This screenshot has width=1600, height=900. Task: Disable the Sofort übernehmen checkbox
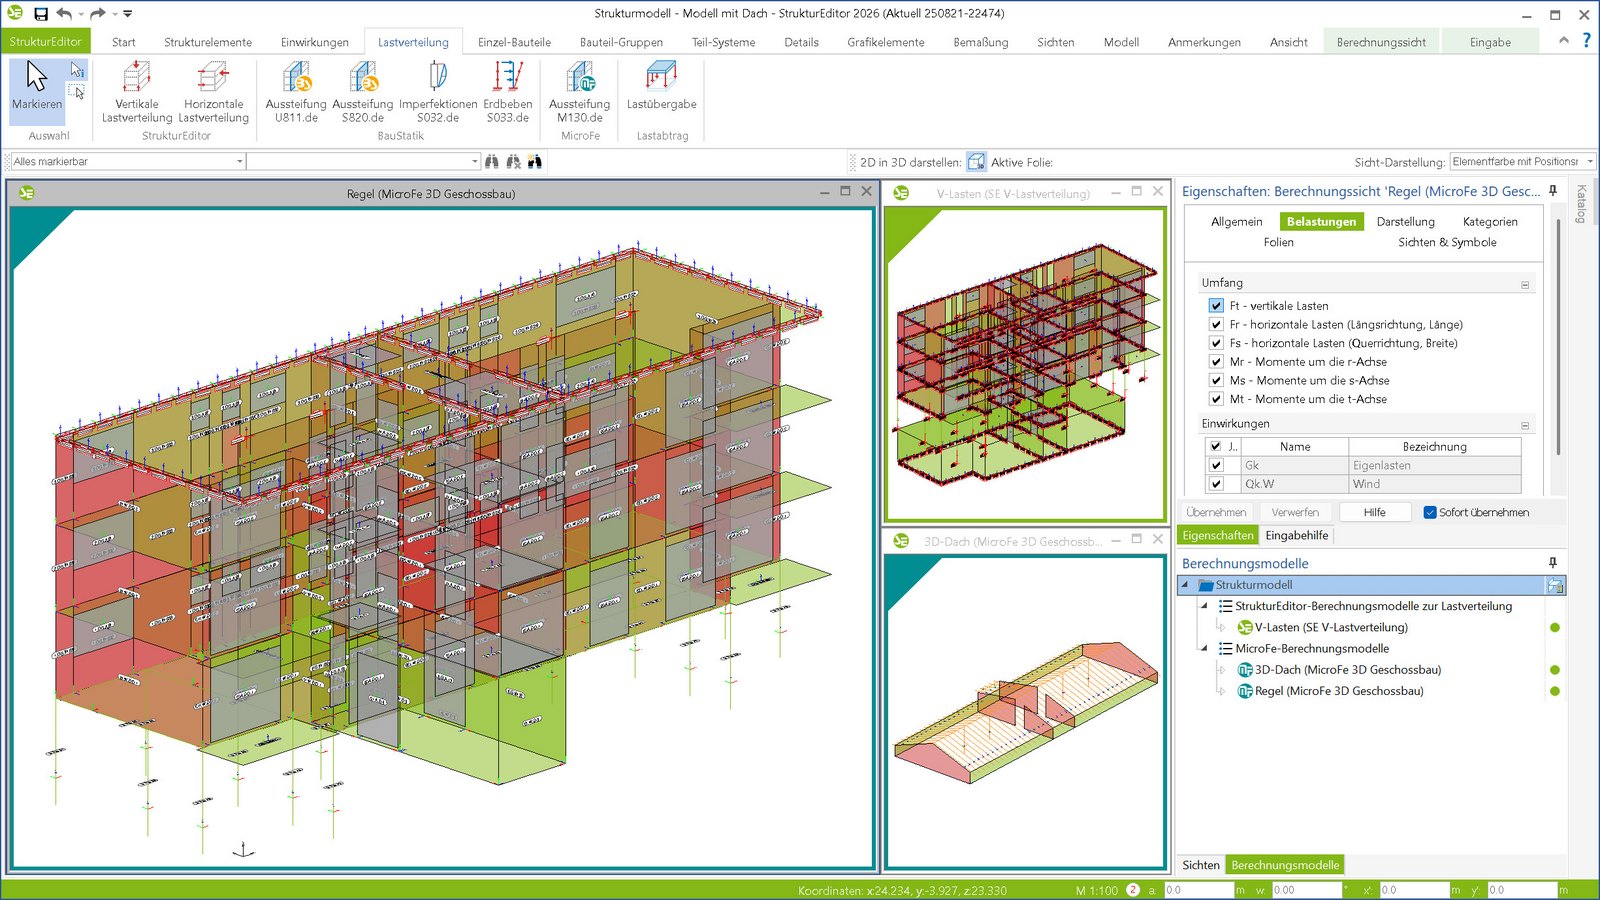1430,512
